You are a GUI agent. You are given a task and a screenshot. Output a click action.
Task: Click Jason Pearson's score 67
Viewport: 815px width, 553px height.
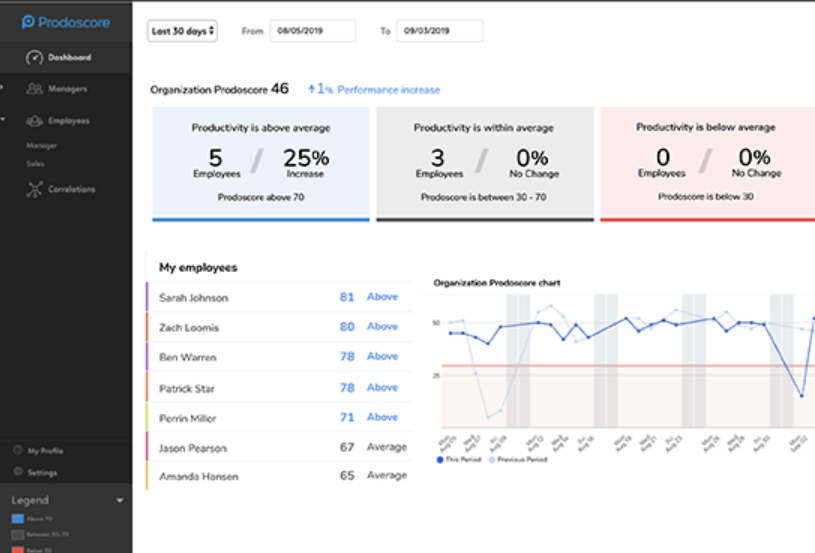pos(347,447)
